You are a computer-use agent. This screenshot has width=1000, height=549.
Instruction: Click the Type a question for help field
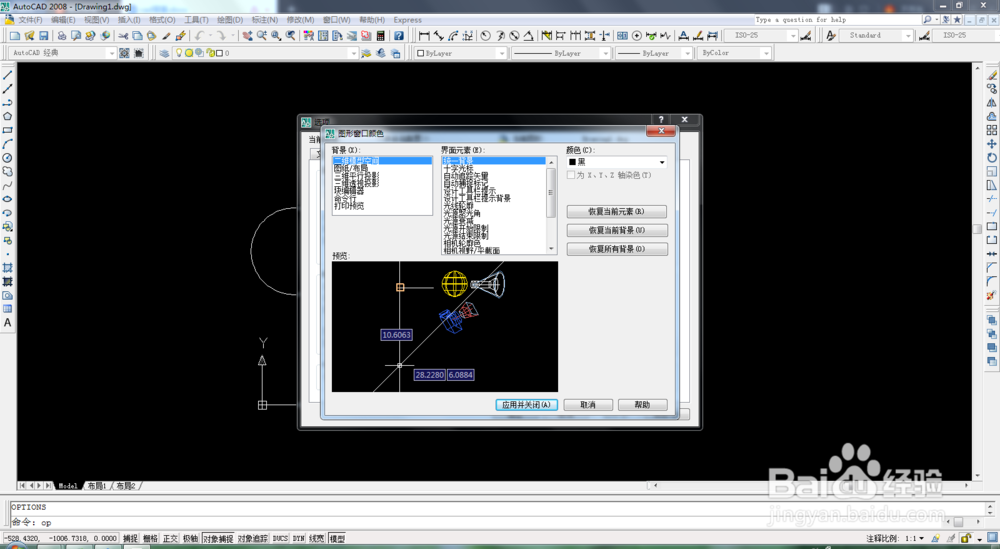[x=837, y=20]
